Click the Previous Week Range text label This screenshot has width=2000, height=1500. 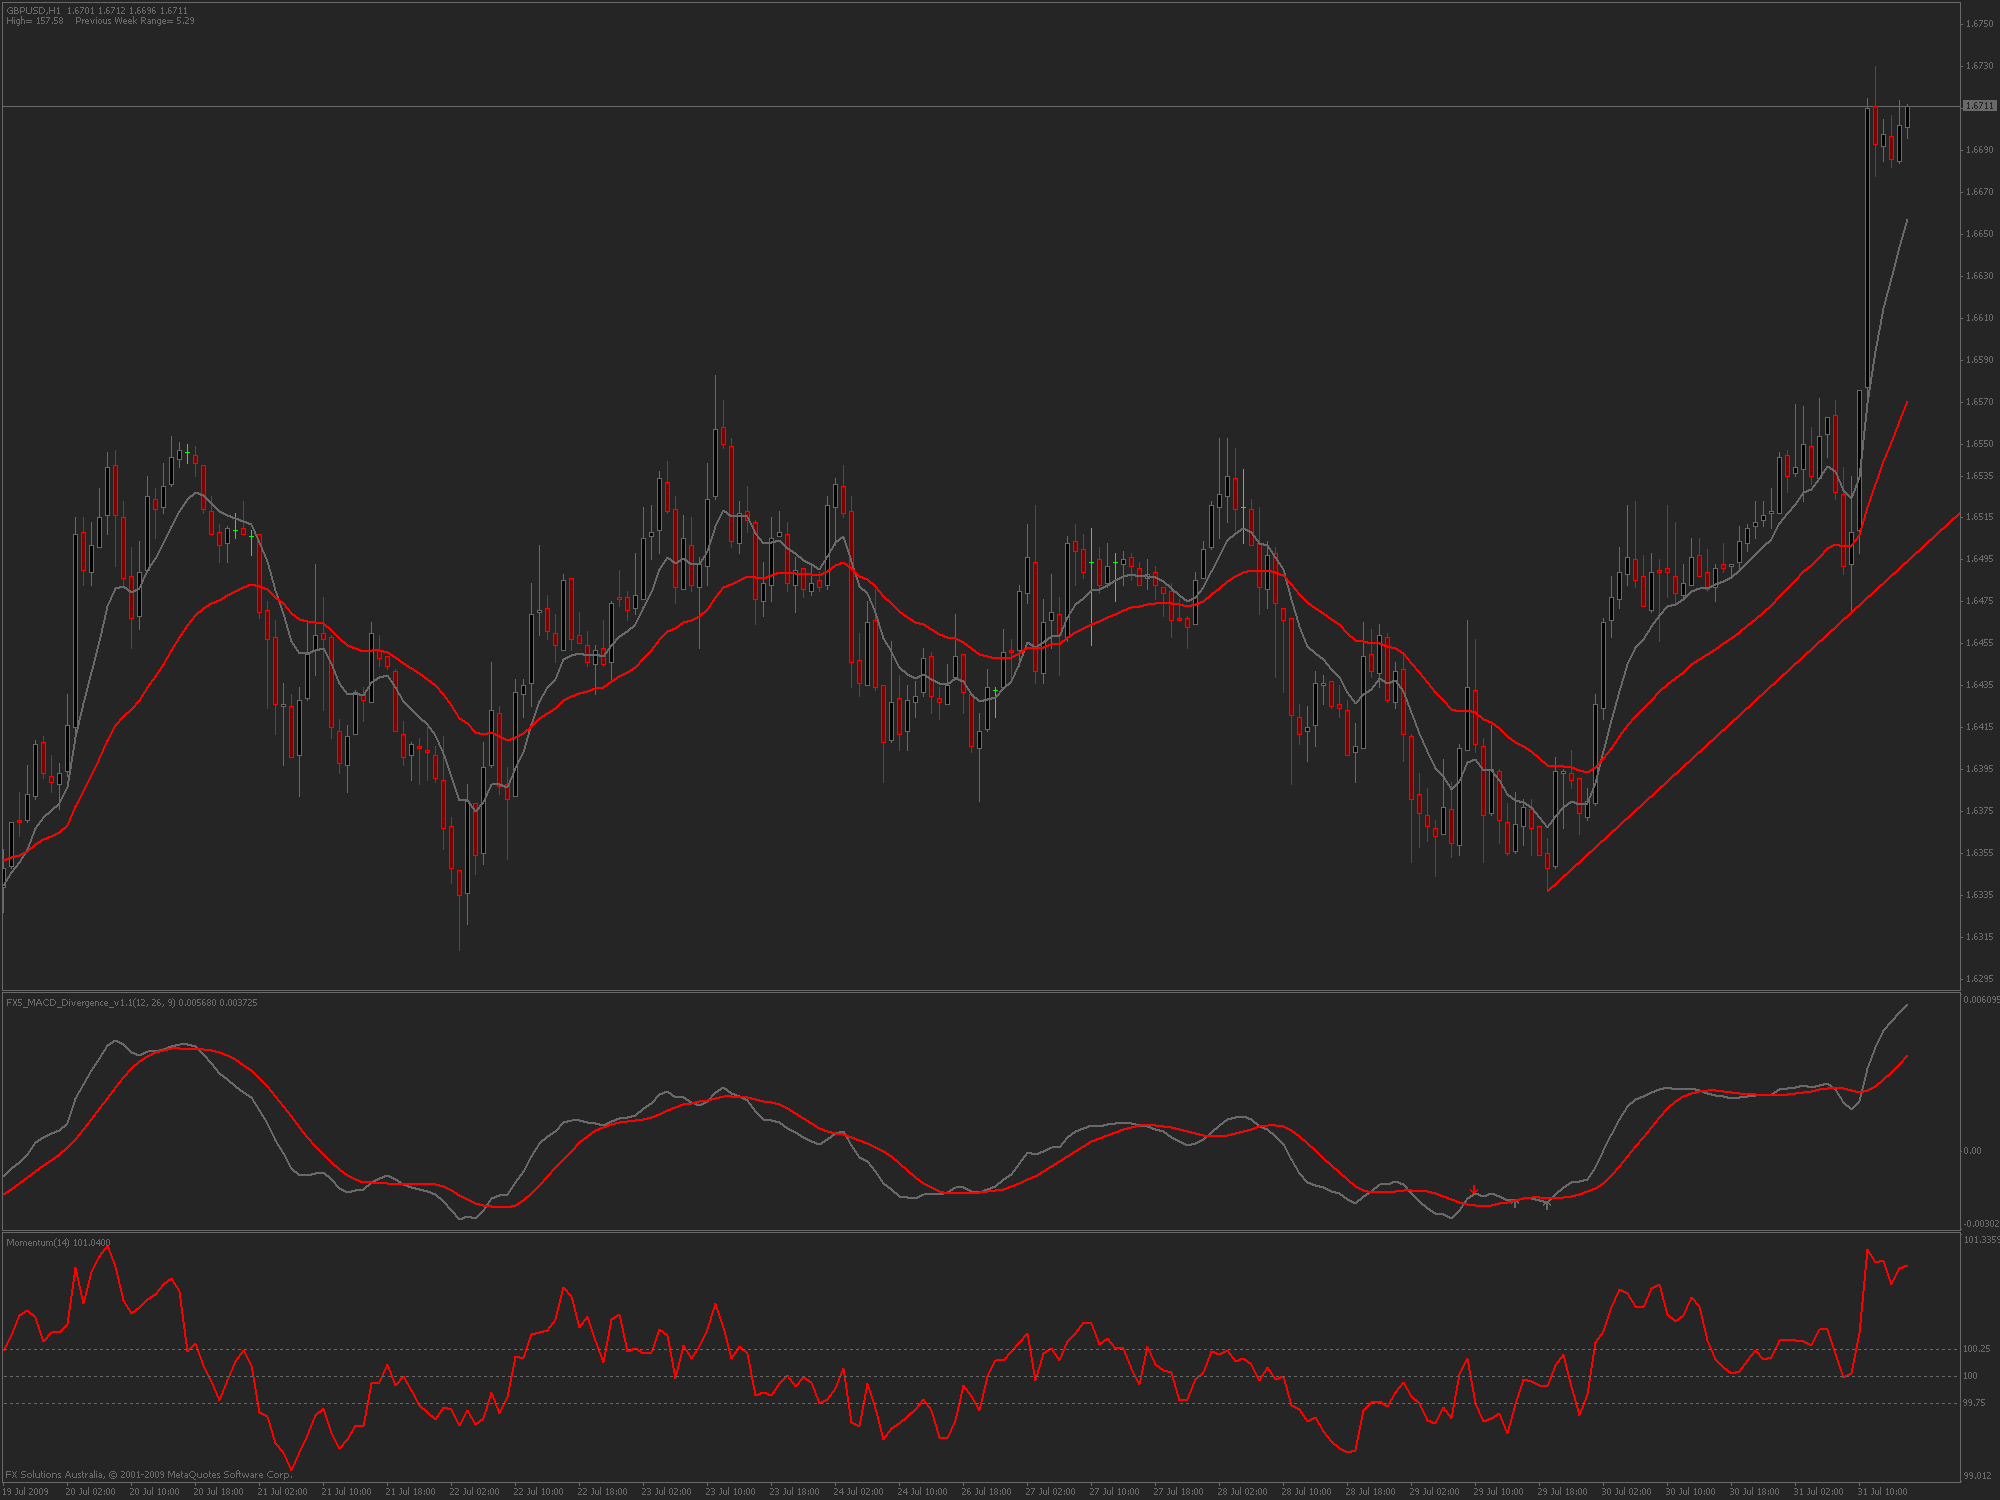coord(134,21)
